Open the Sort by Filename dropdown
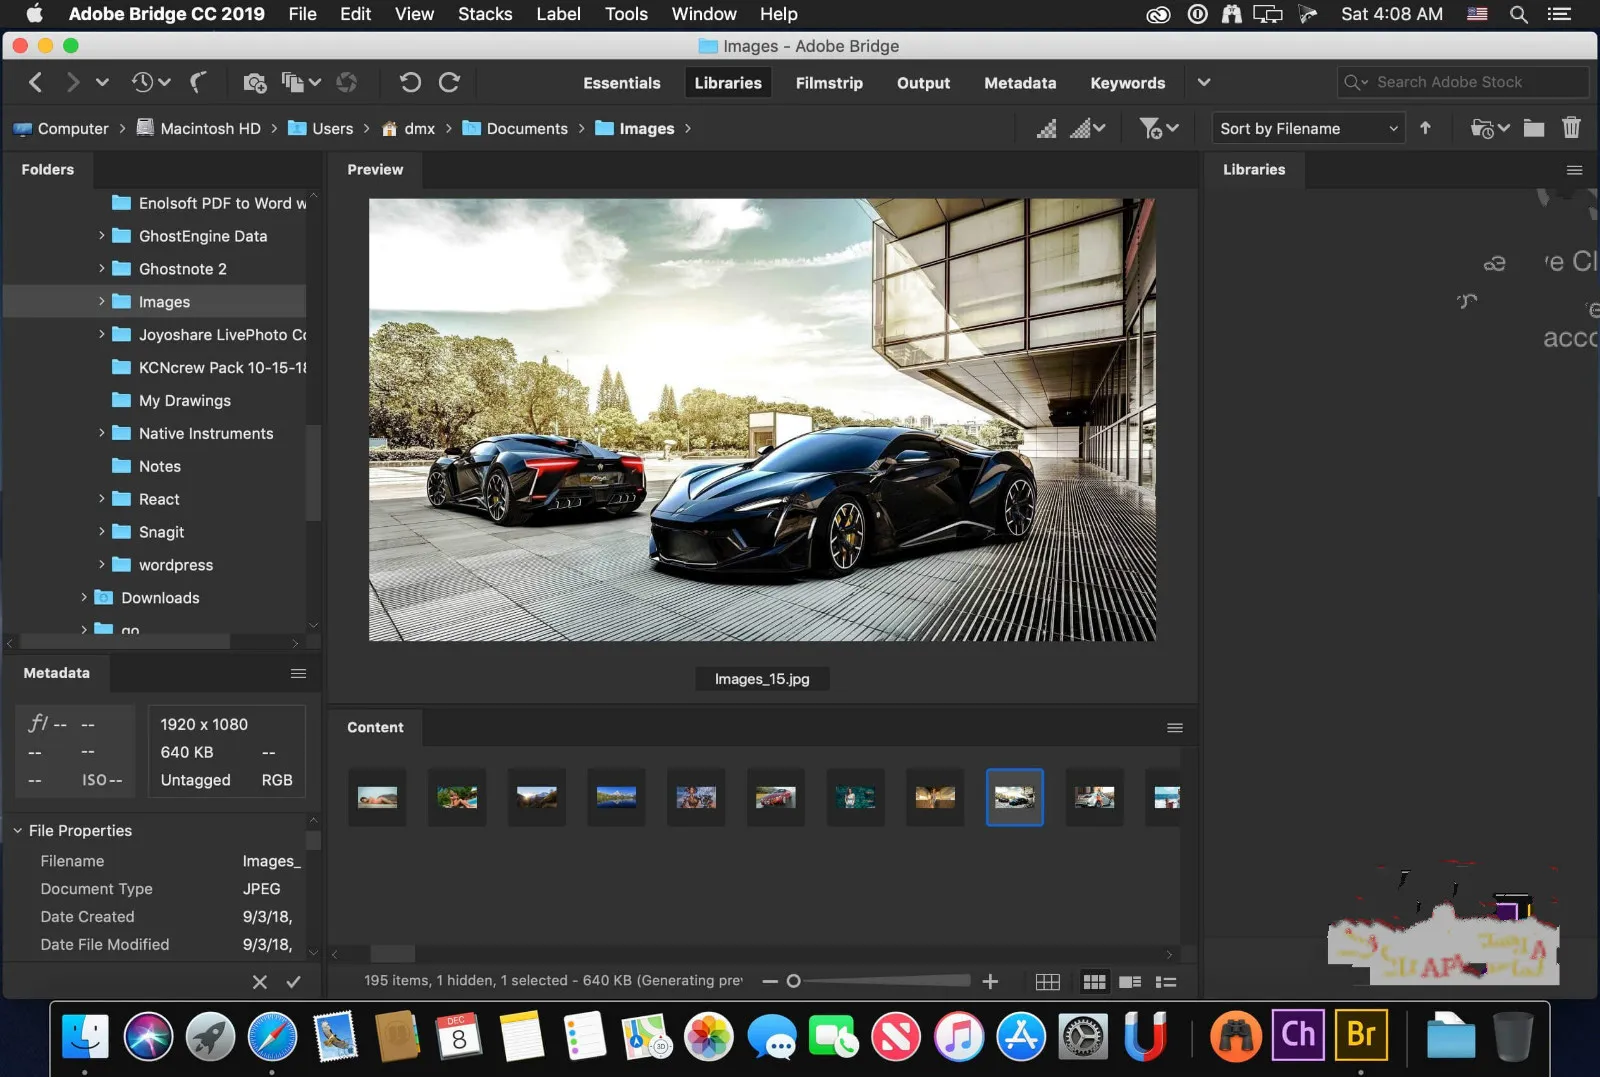1600x1077 pixels. point(1306,128)
